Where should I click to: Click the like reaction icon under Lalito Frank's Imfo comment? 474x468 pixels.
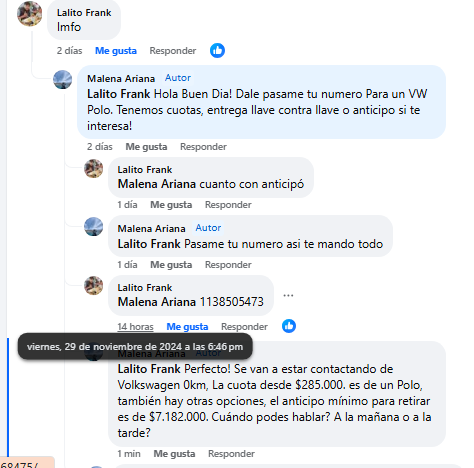(217, 51)
